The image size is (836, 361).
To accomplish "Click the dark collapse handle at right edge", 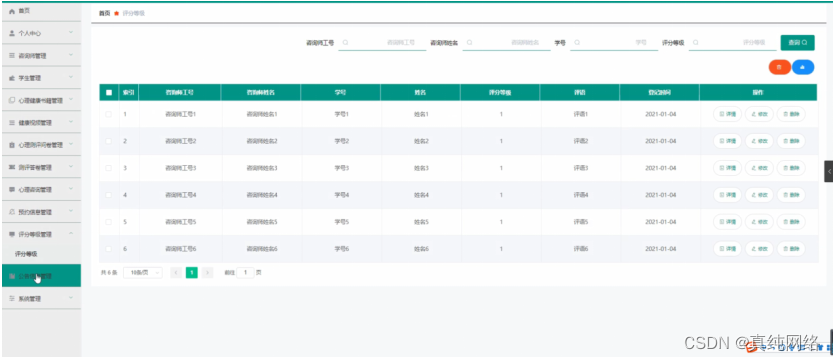I will 829,171.
